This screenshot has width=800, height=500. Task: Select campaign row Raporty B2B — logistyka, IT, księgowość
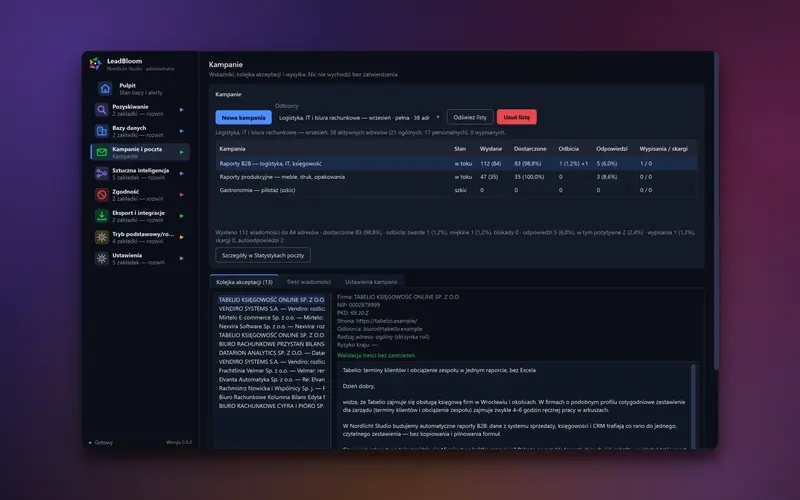(x=456, y=163)
